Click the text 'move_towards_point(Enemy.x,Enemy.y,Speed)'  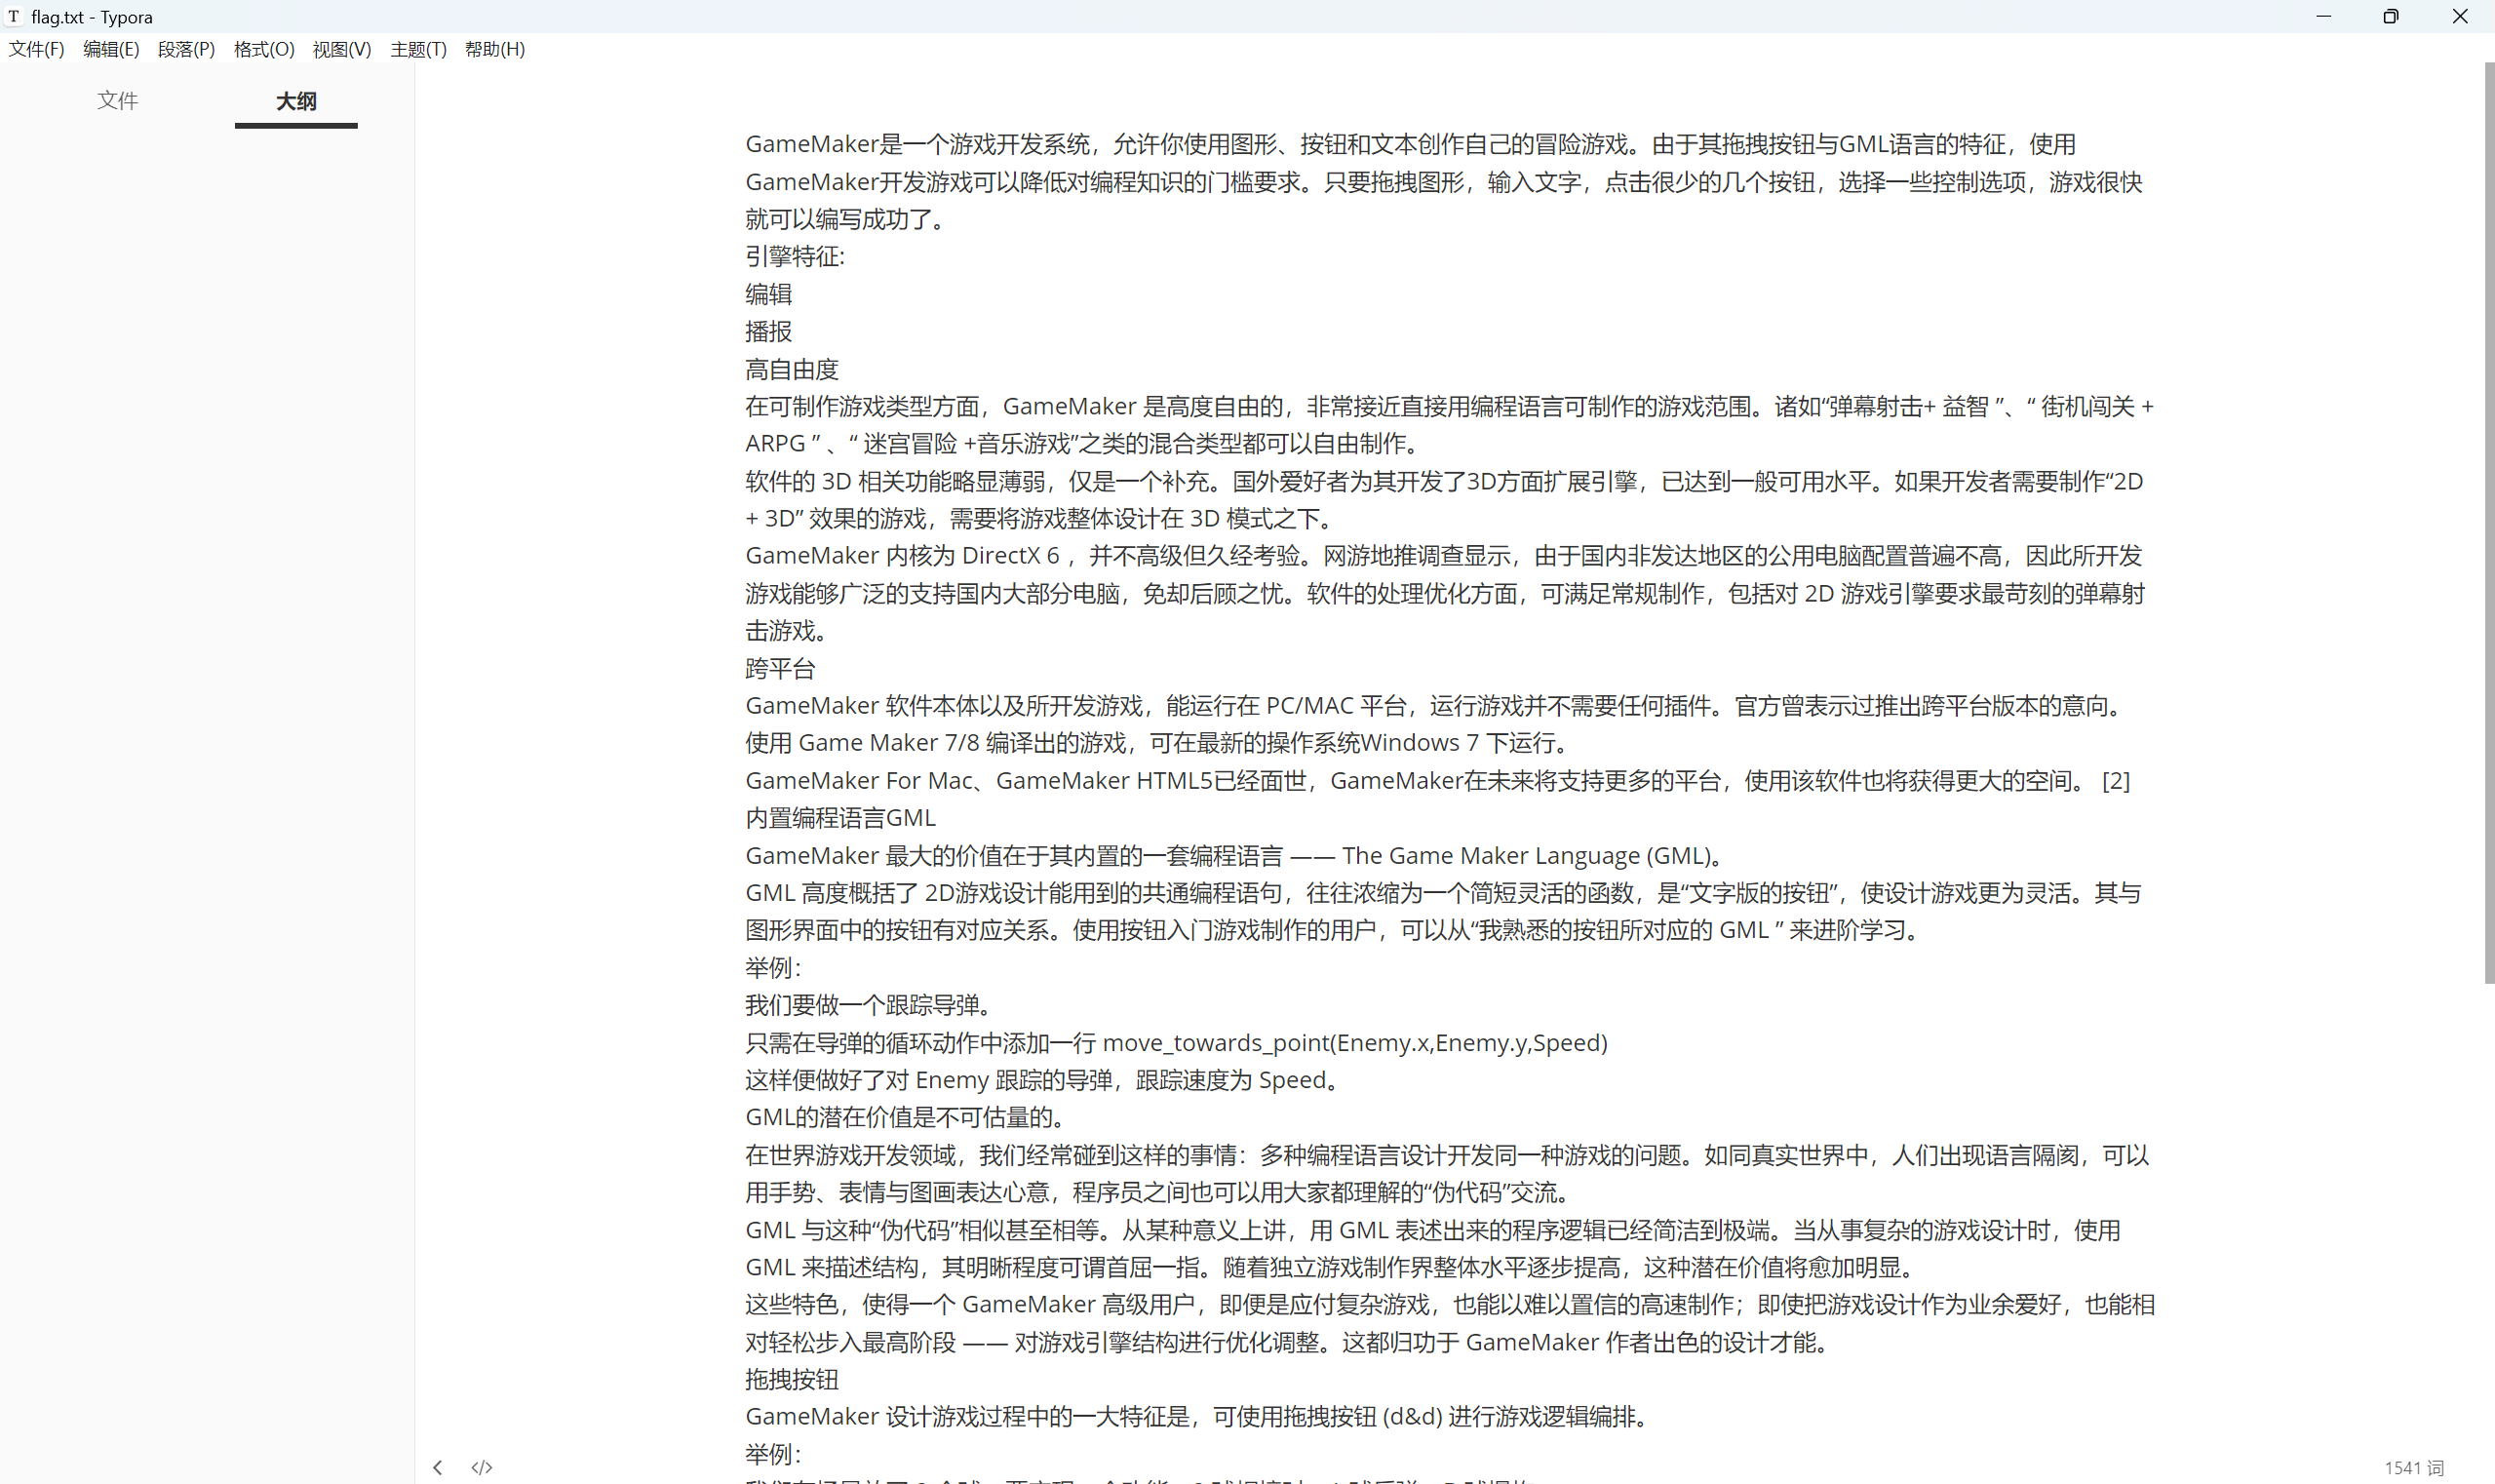tap(1355, 1043)
